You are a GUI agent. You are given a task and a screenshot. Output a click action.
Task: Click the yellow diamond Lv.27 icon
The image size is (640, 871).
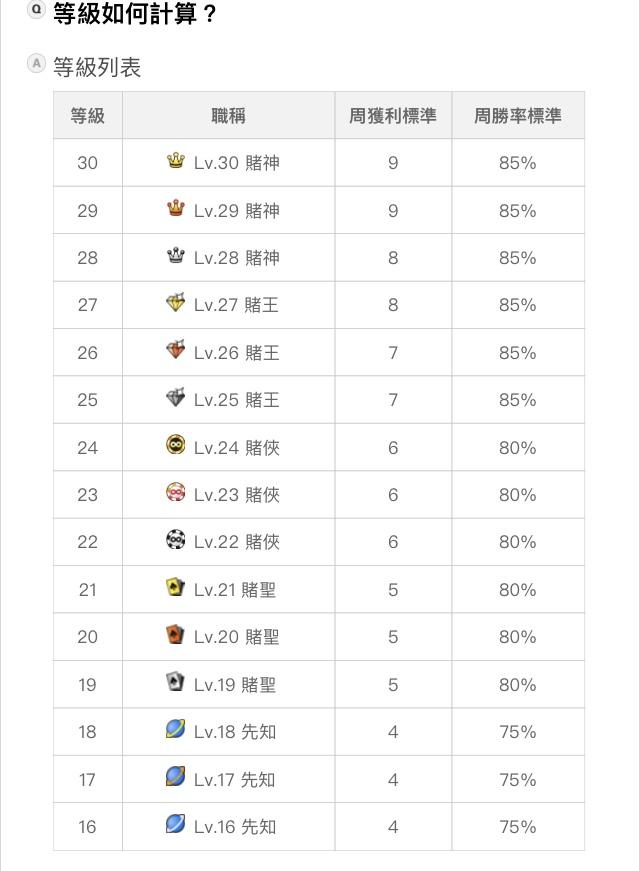(x=176, y=303)
